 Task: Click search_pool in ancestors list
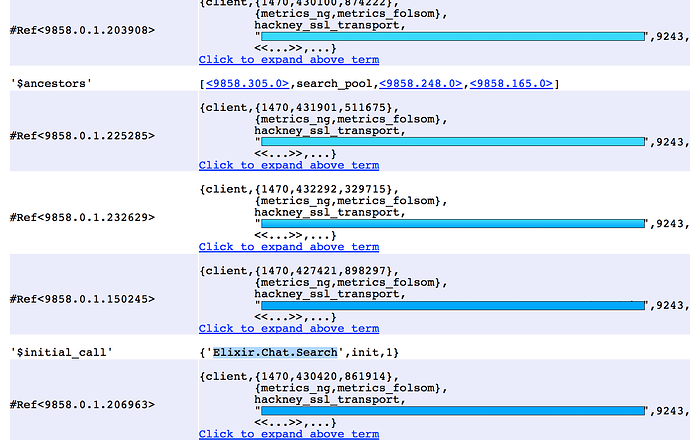click(x=334, y=84)
